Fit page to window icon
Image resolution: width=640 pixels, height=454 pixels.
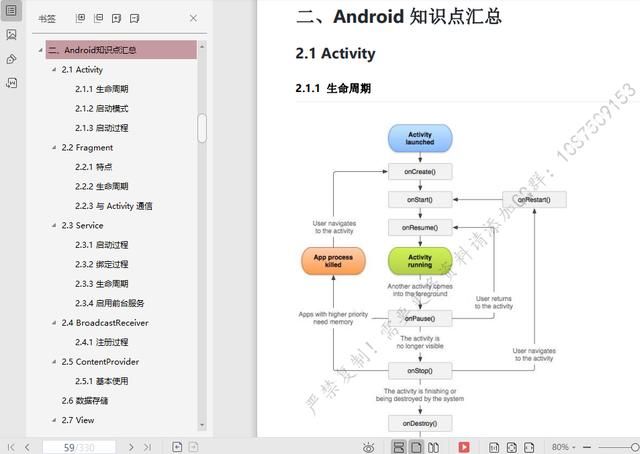coord(511,447)
